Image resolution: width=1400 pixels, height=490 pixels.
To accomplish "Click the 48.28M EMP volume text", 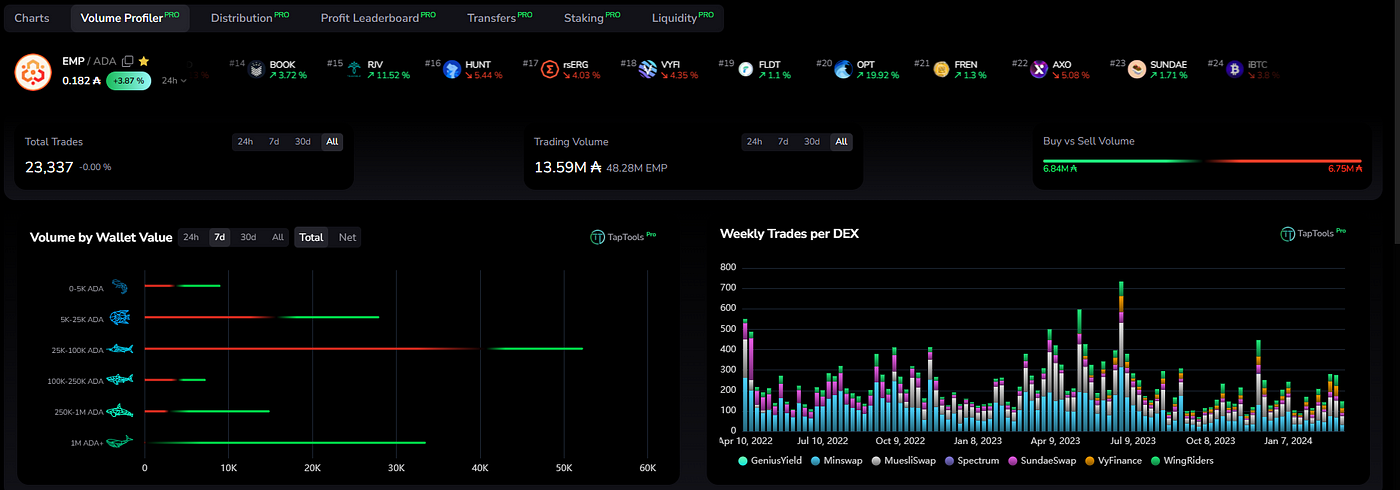I will pos(637,168).
